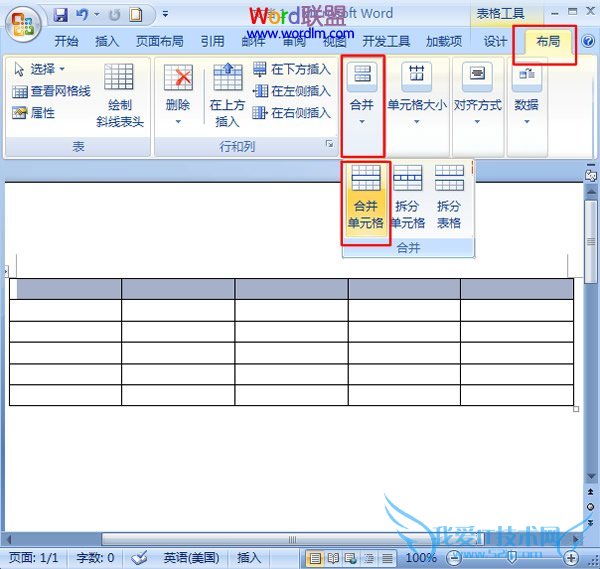This screenshot has height=569, width=600.
Task: Open the undo history dropdown arrow
Action: tap(96, 15)
